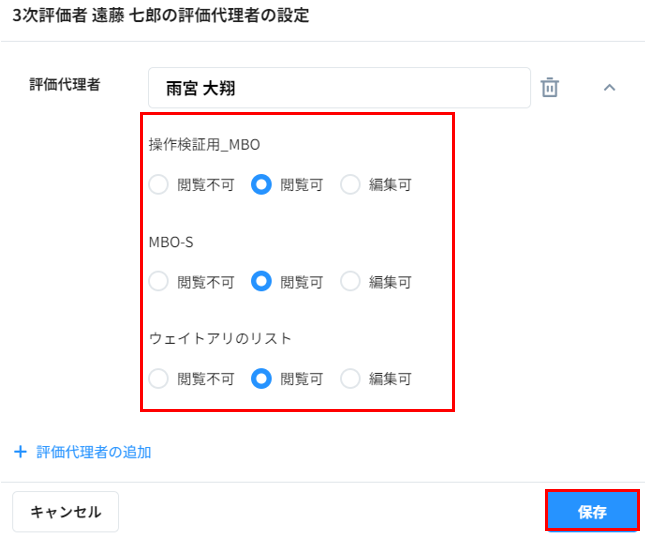Collapse the evaluation proxy section chevron
This screenshot has height=539, width=645.
609,88
